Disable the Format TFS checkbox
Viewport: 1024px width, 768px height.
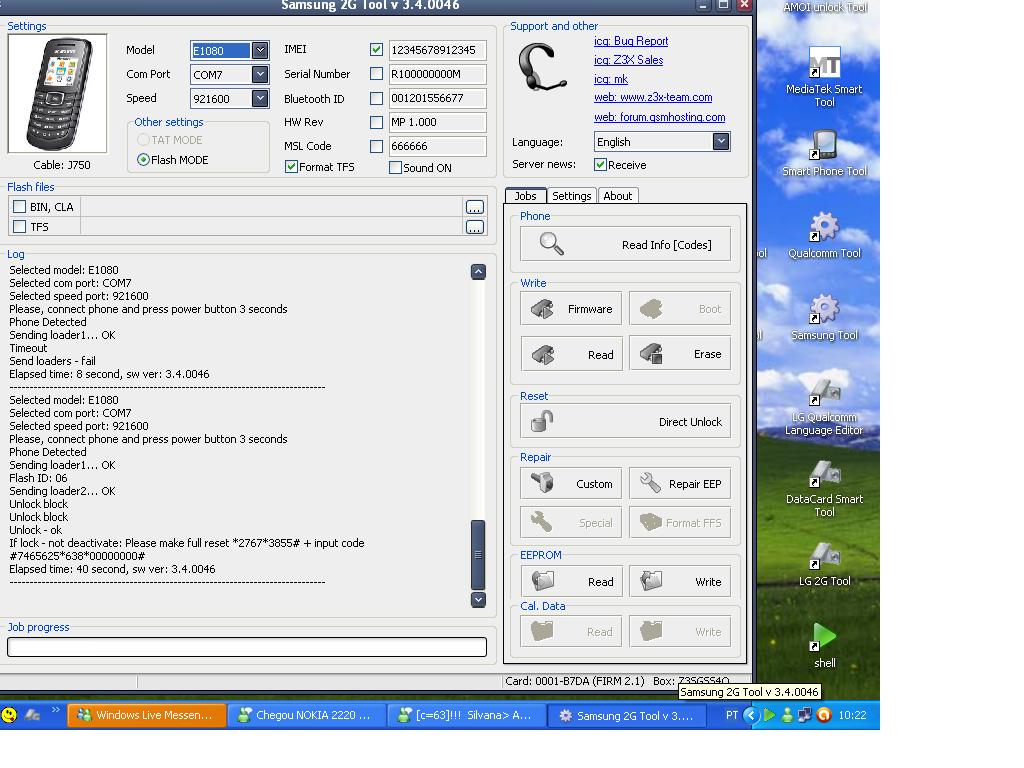[x=291, y=167]
